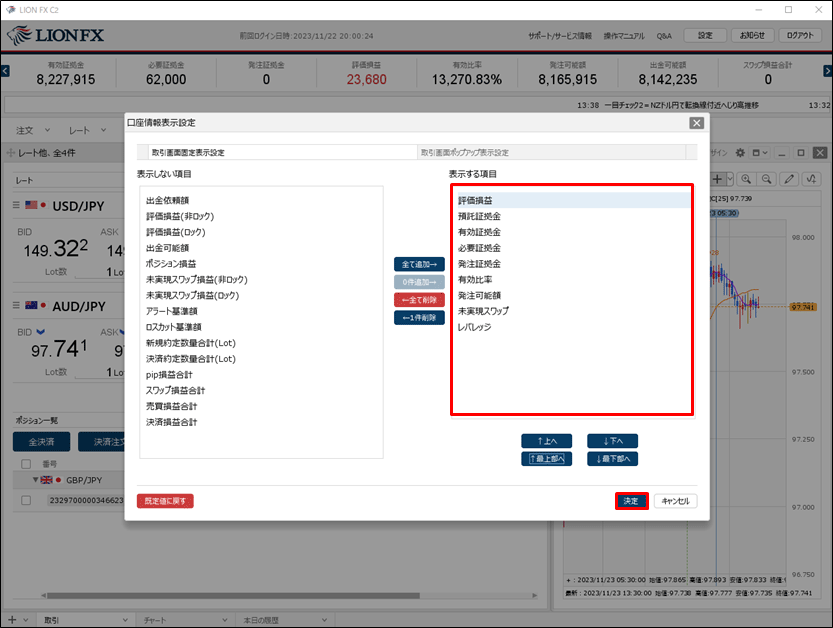Click the plus icon in bottom tab bar
Image resolution: width=833 pixels, height=628 pixels.
click(12, 619)
